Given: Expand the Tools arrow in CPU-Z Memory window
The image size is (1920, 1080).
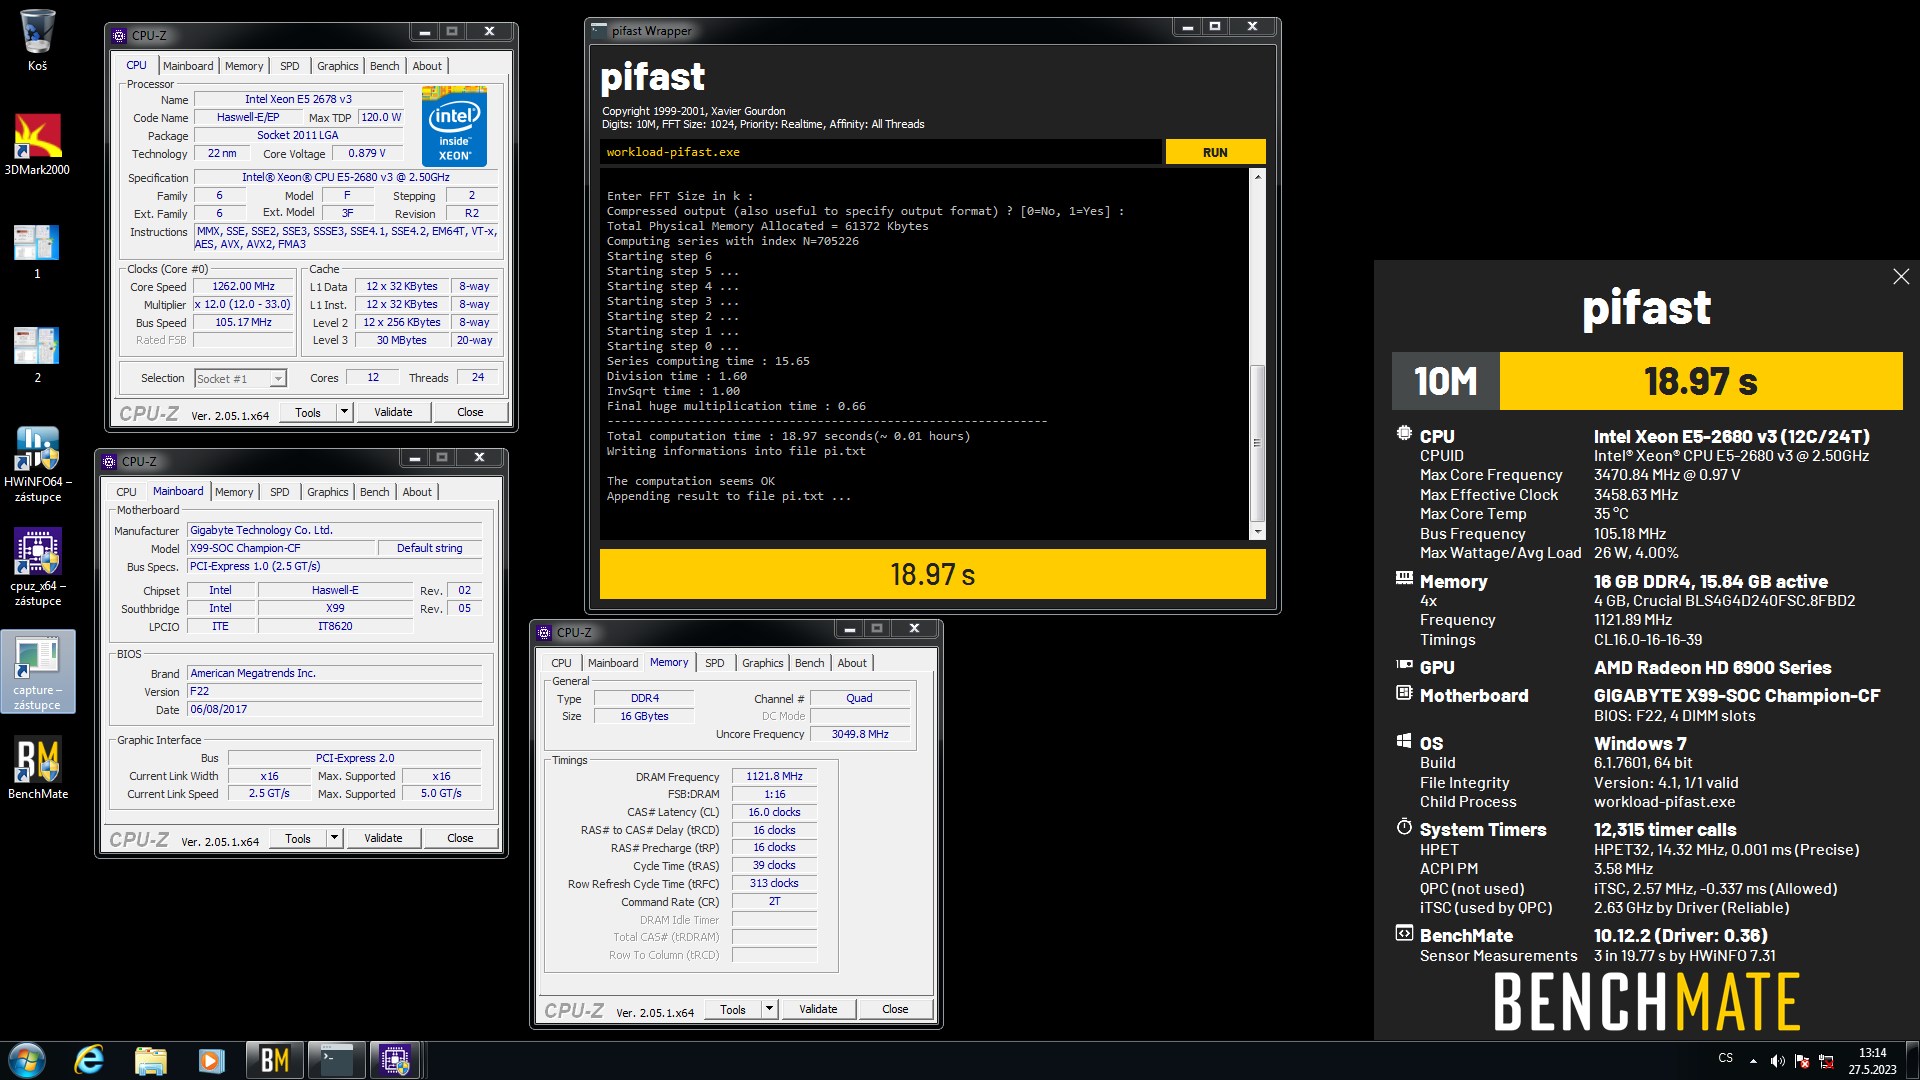Looking at the screenshot, I should coord(769,1009).
